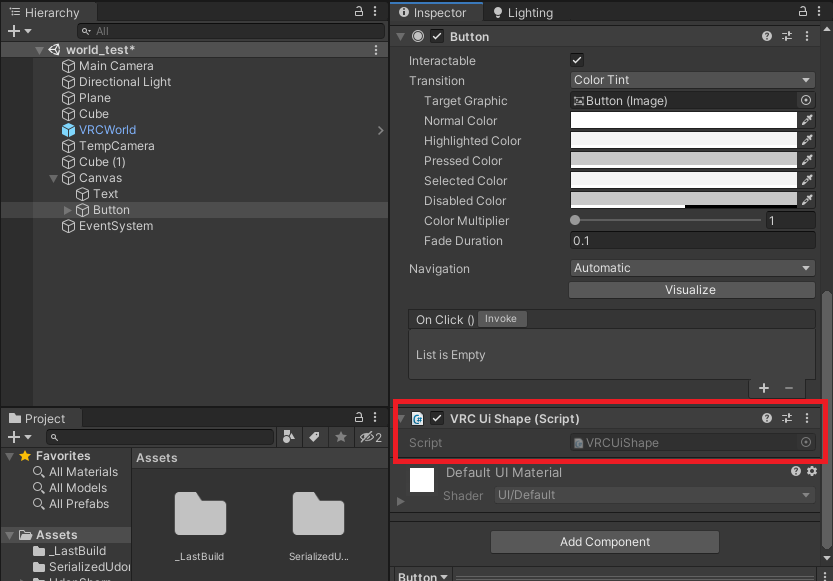Toggle hidden packages visibility in Project
The image size is (833, 581).
point(371,437)
